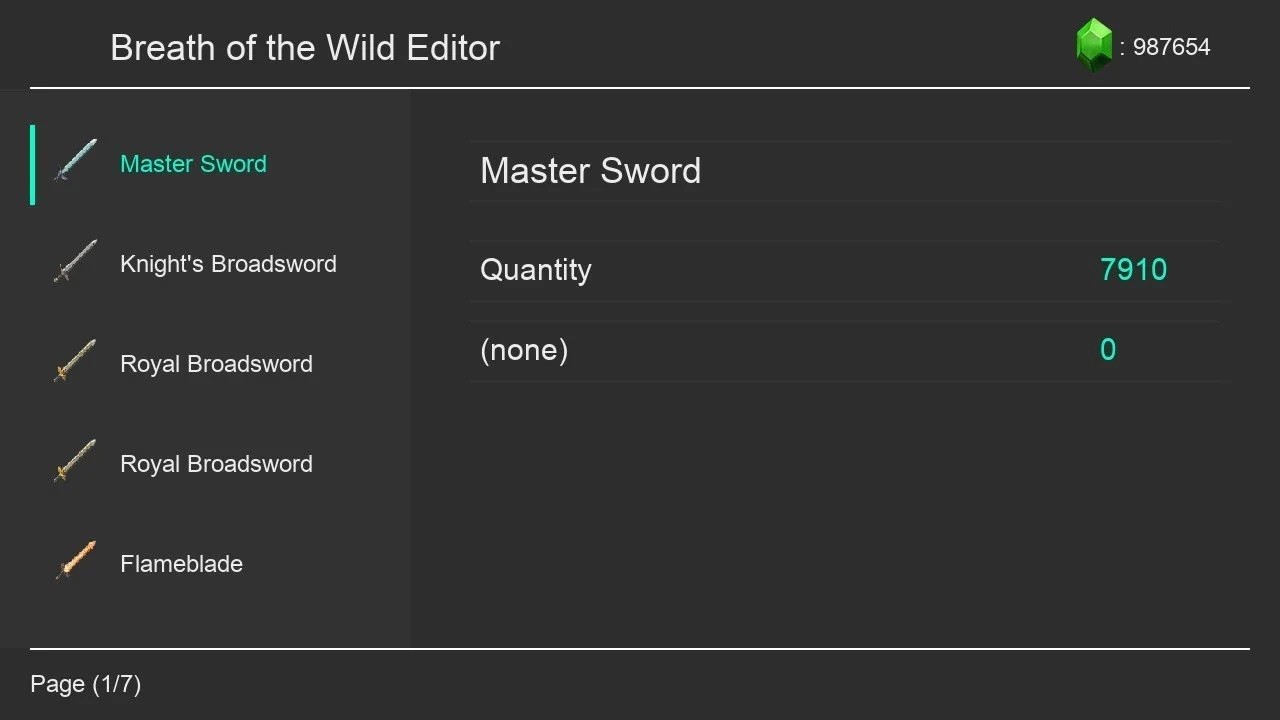
Task: Click the Royal Broadsword icon below Knight's Broadsword
Action: (x=75, y=361)
